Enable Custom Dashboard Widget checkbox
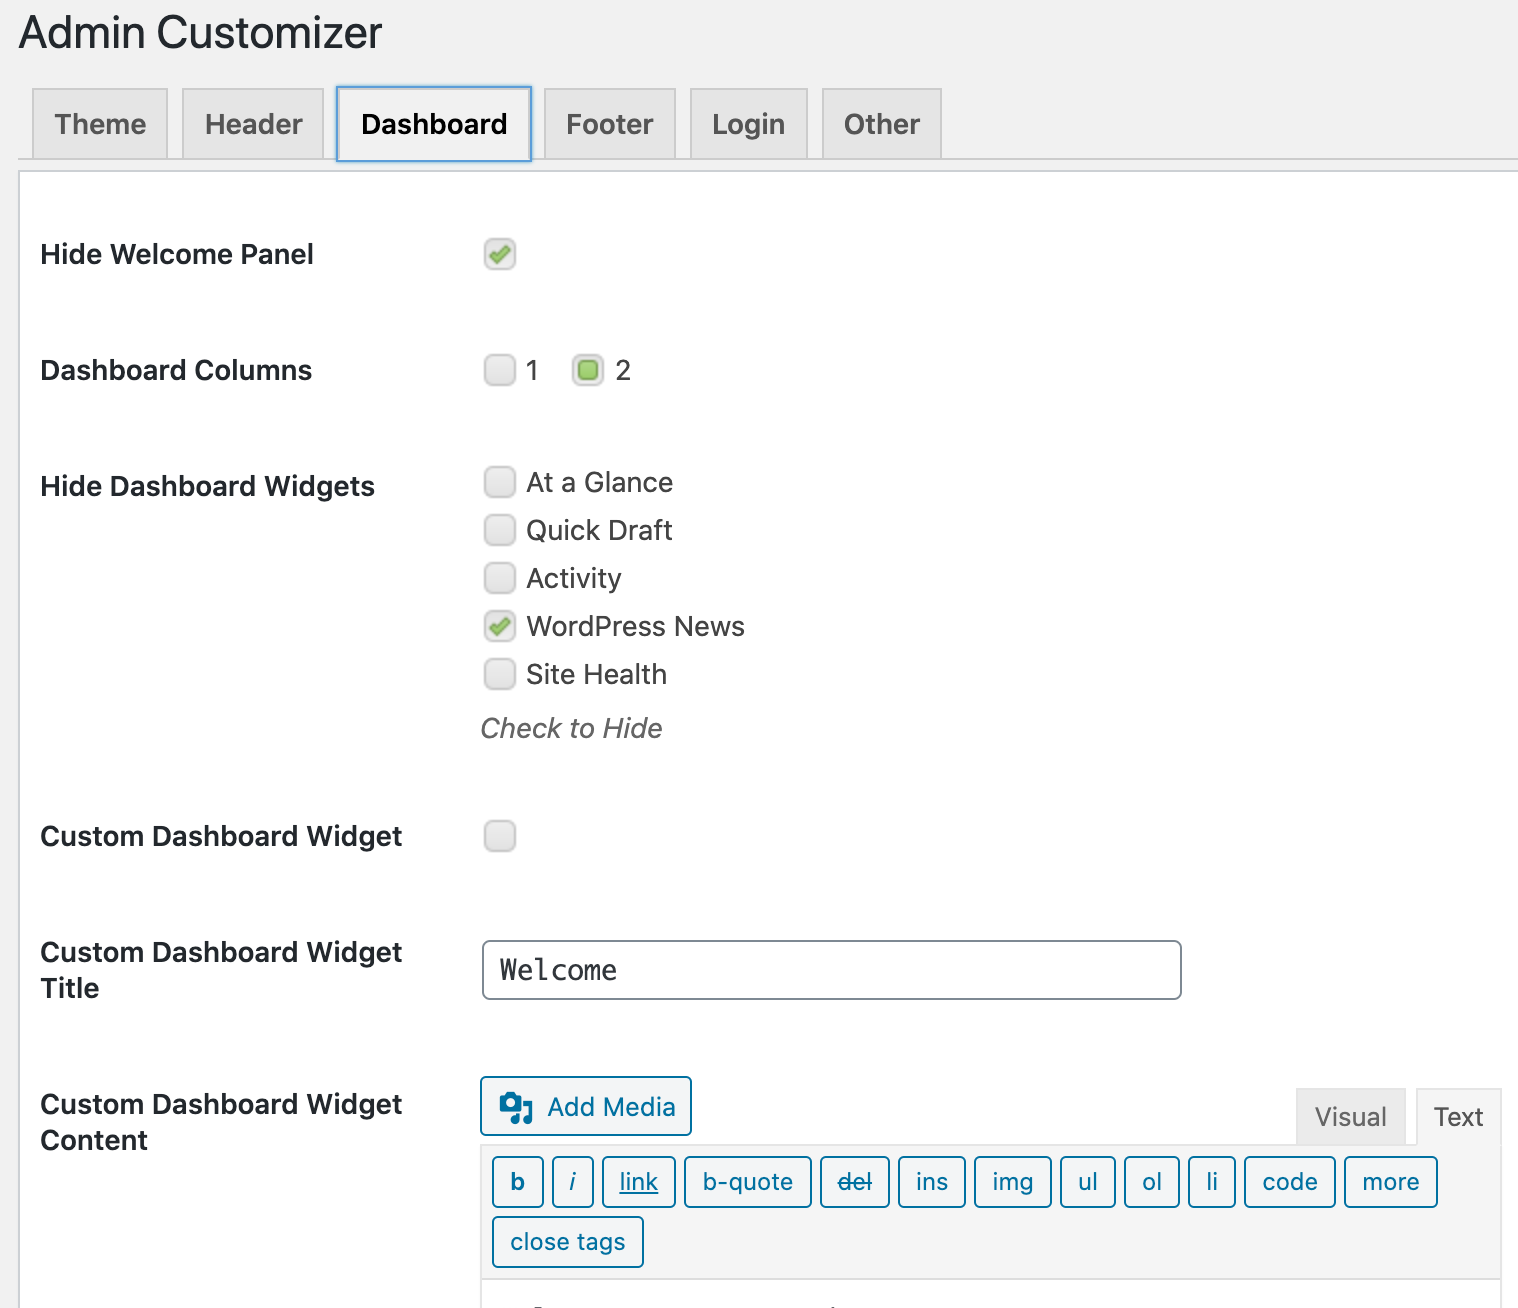Viewport: 1518px width, 1308px height. coord(500,836)
